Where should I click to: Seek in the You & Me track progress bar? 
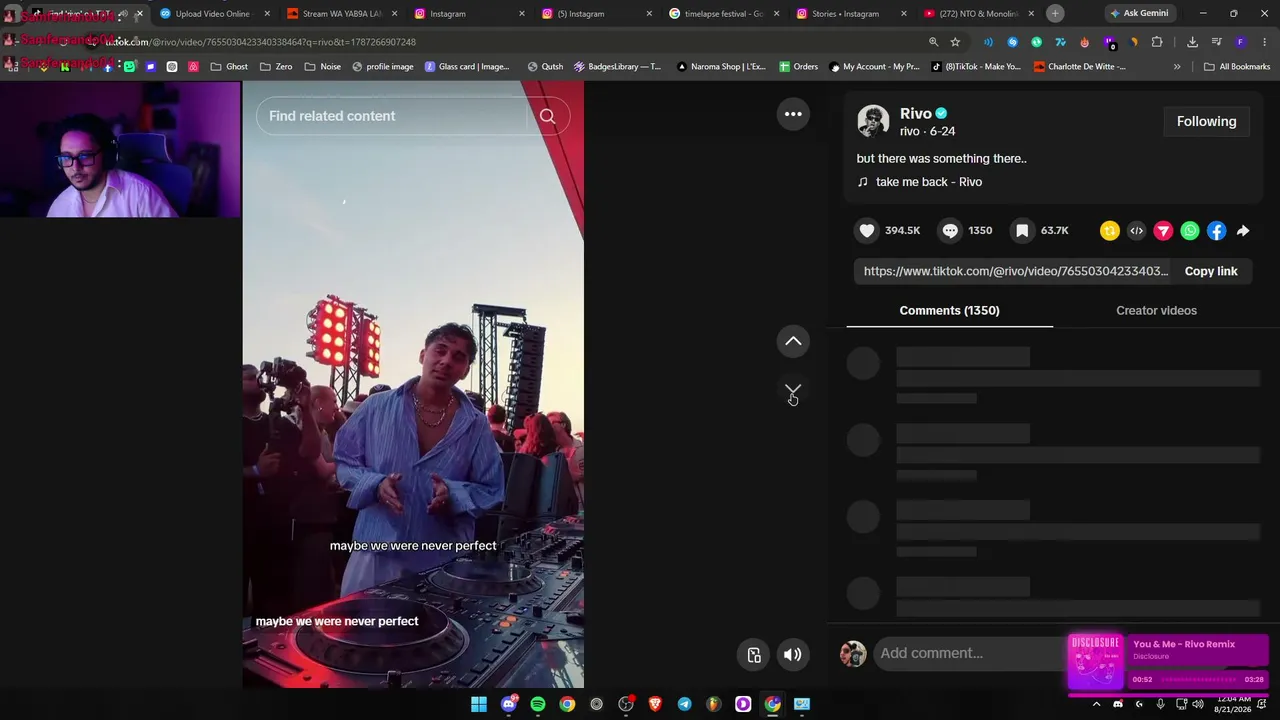point(1198,680)
